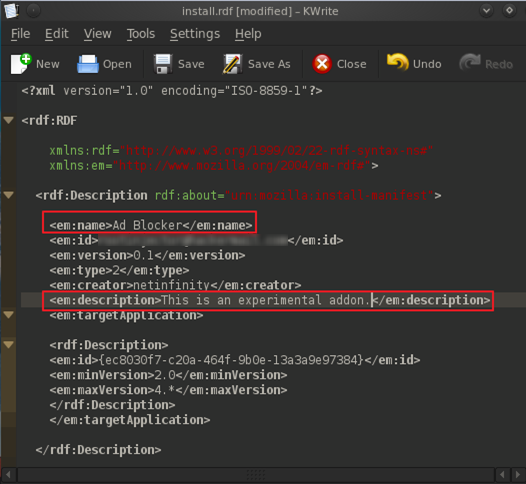Click the New document icon
The height and width of the screenshot is (484, 526).
[x=21, y=64]
